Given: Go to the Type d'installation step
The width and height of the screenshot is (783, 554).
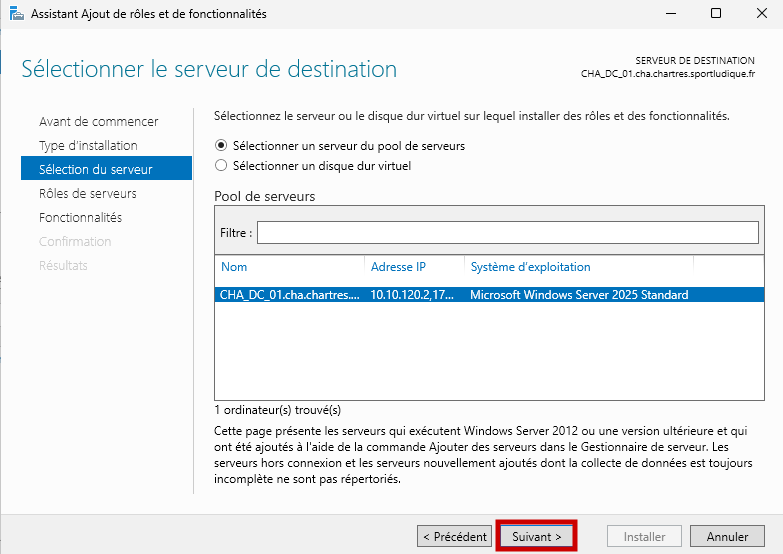Looking at the screenshot, I should pos(88,145).
